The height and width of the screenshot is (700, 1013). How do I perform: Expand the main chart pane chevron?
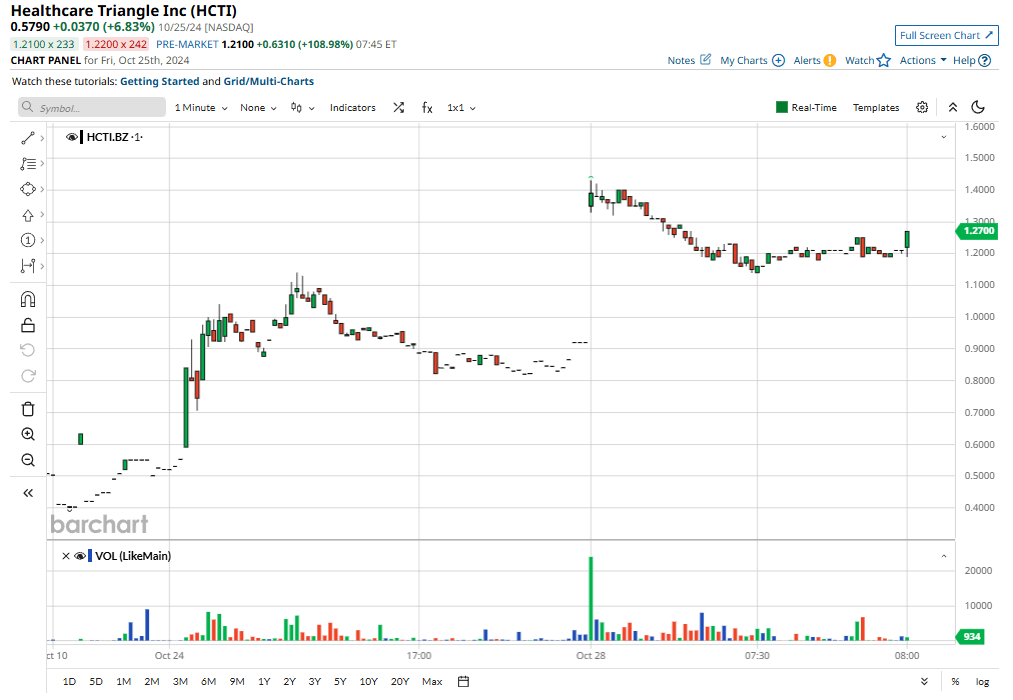click(944, 137)
